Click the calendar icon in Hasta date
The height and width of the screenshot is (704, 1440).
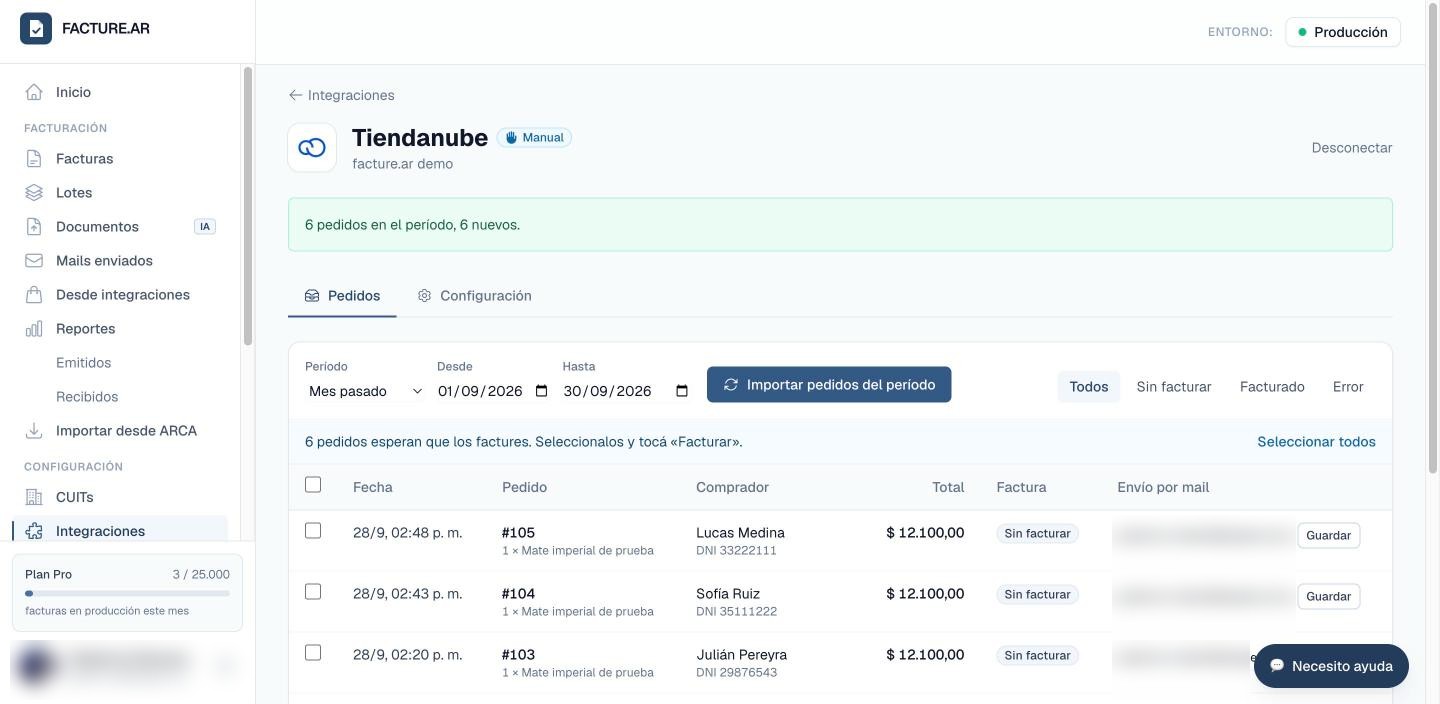[682, 391]
